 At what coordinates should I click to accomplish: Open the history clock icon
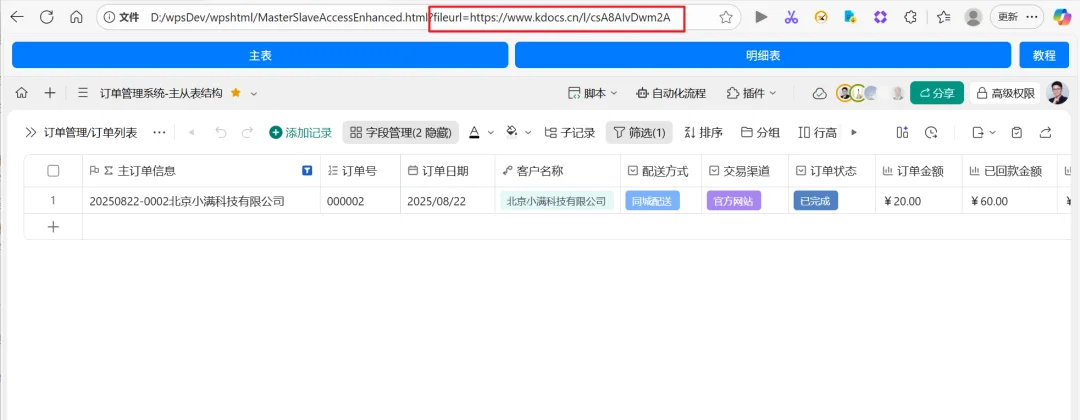tap(931, 132)
